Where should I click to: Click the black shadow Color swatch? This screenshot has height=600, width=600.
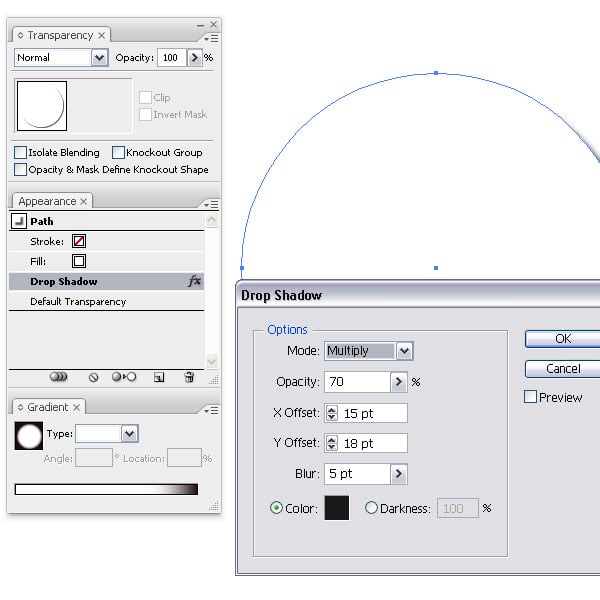337,508
